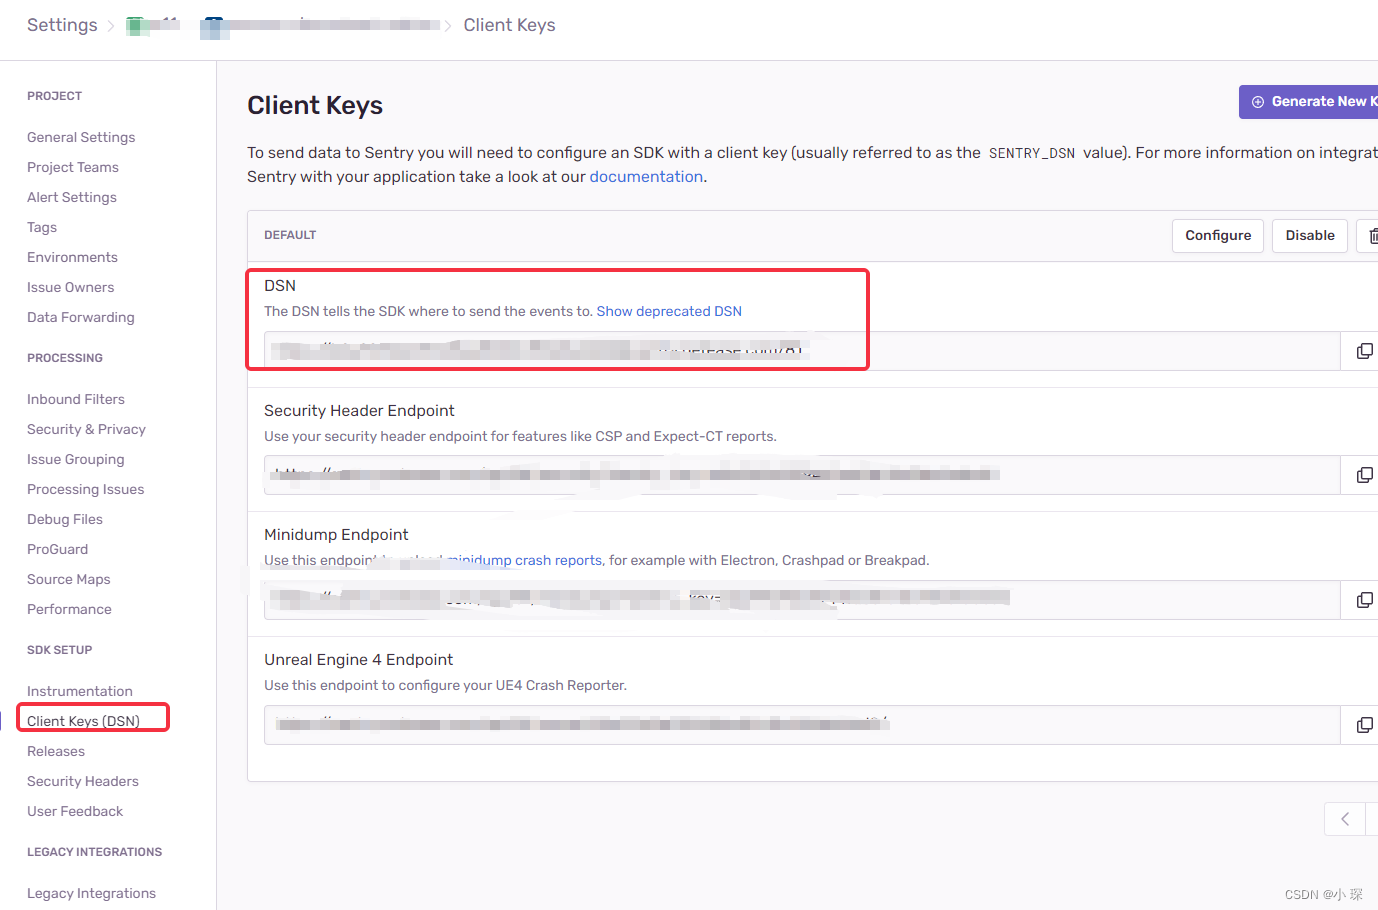This screenshot has height=910, width=1378.
Task: Copy the Unreal Engine 4 Endpoint URL
Action: [x=1363, y=725]
